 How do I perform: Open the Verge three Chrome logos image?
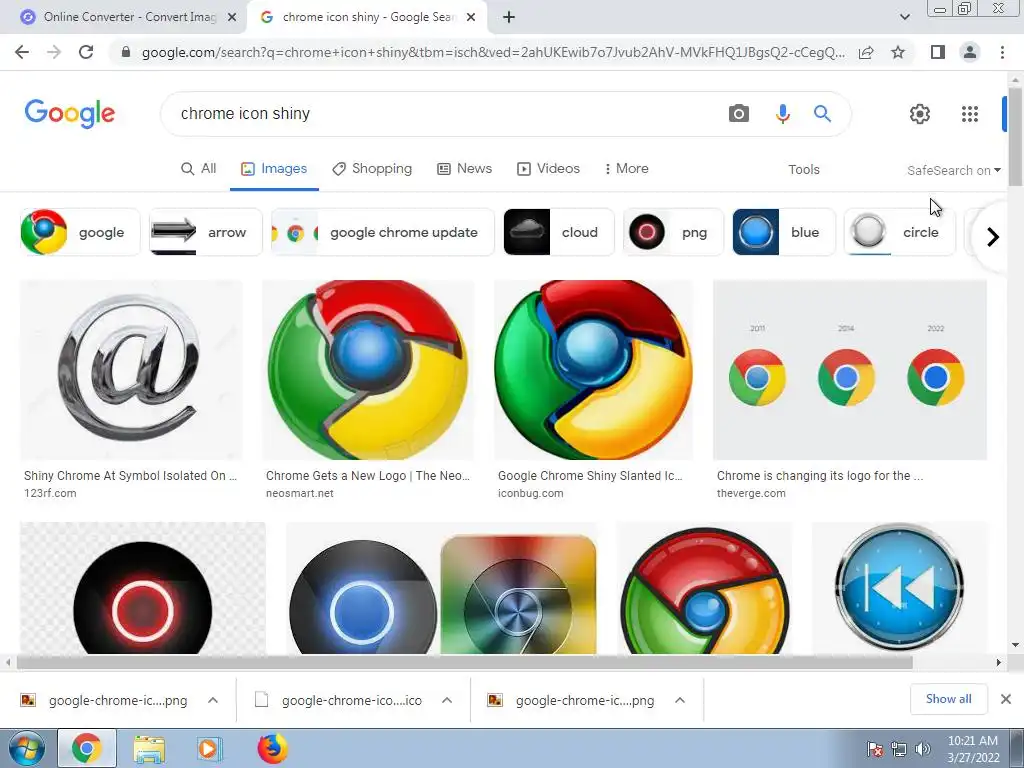tap(850, 370)
